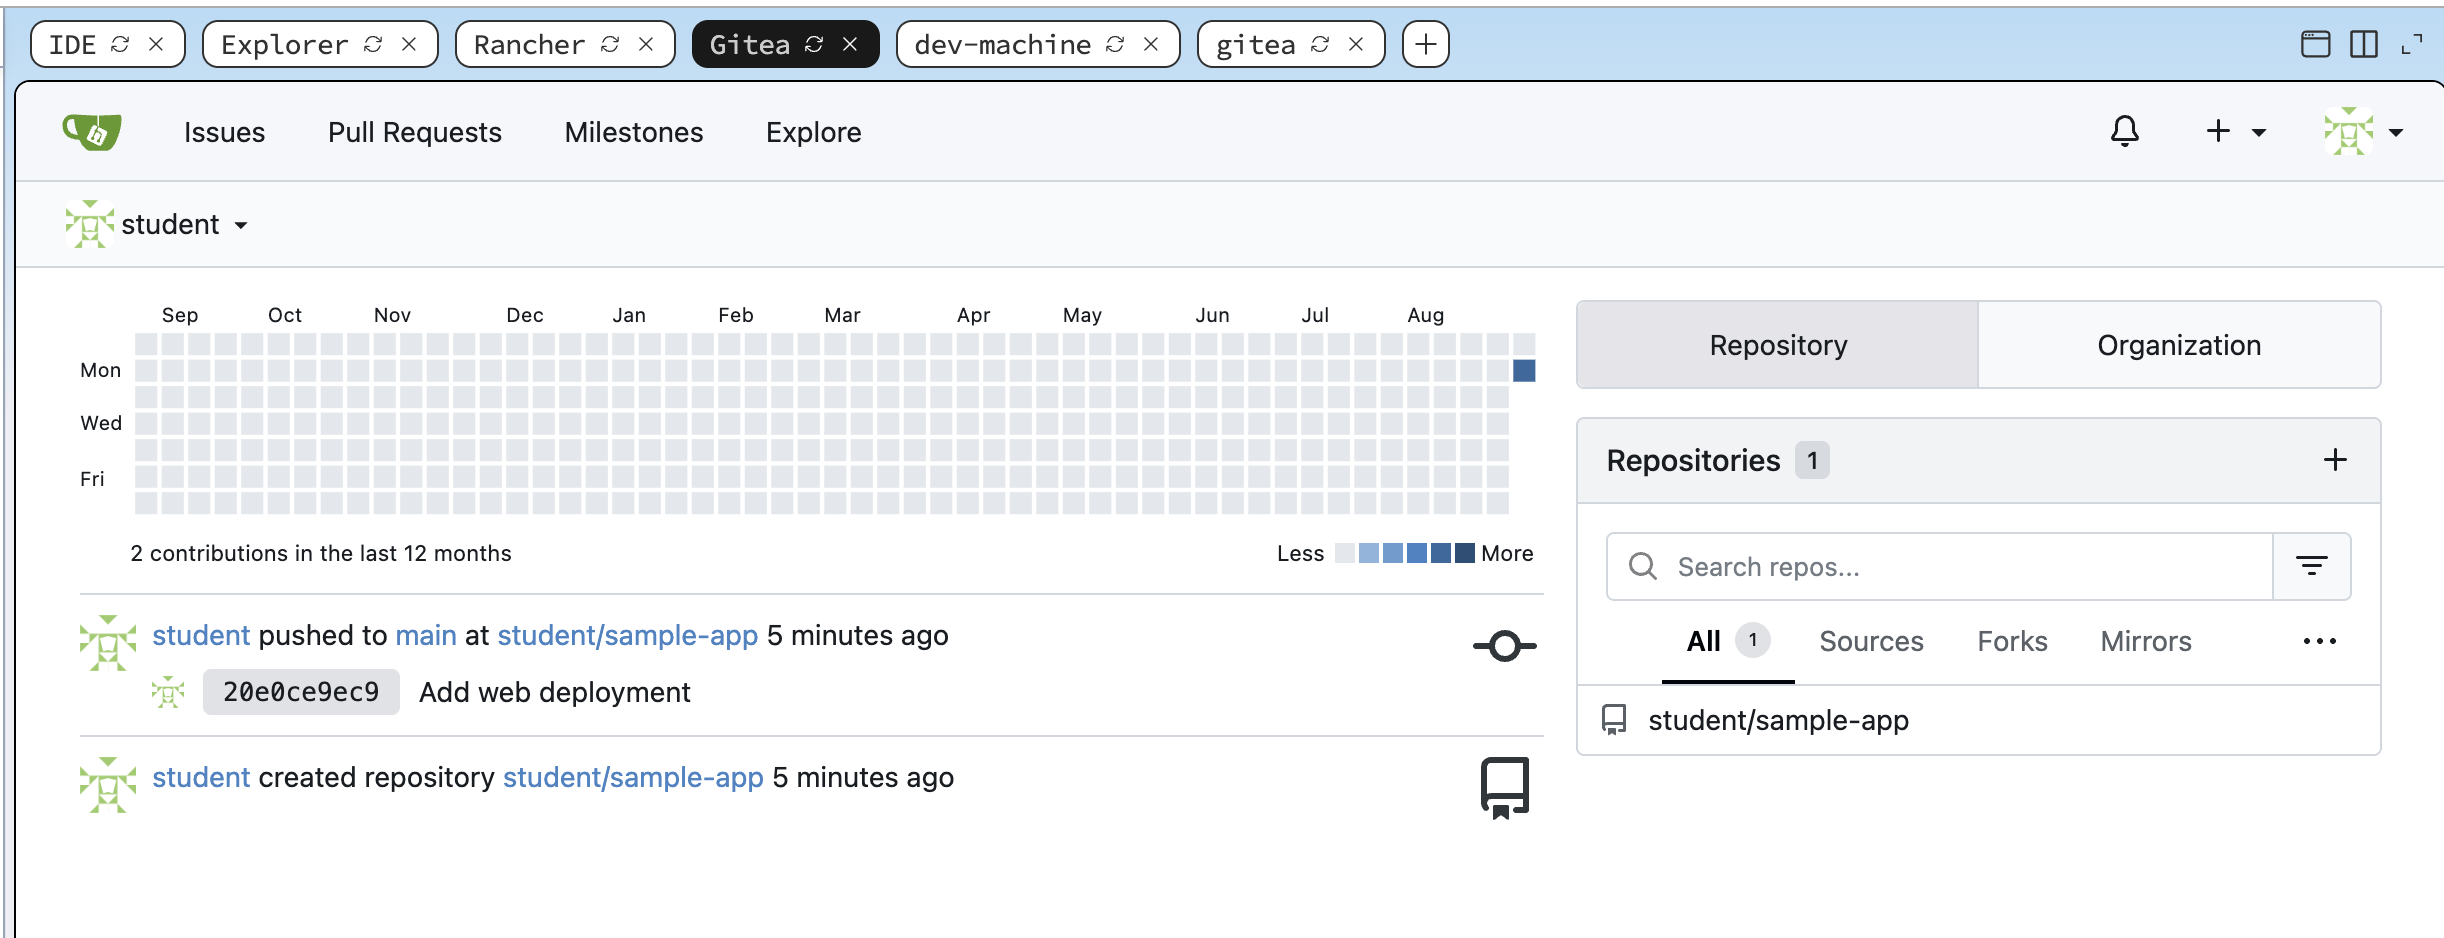Open Pull Requests in the navigation bar
The image size is (2444, 938).
pyautogui.click(x=415, y=132)
